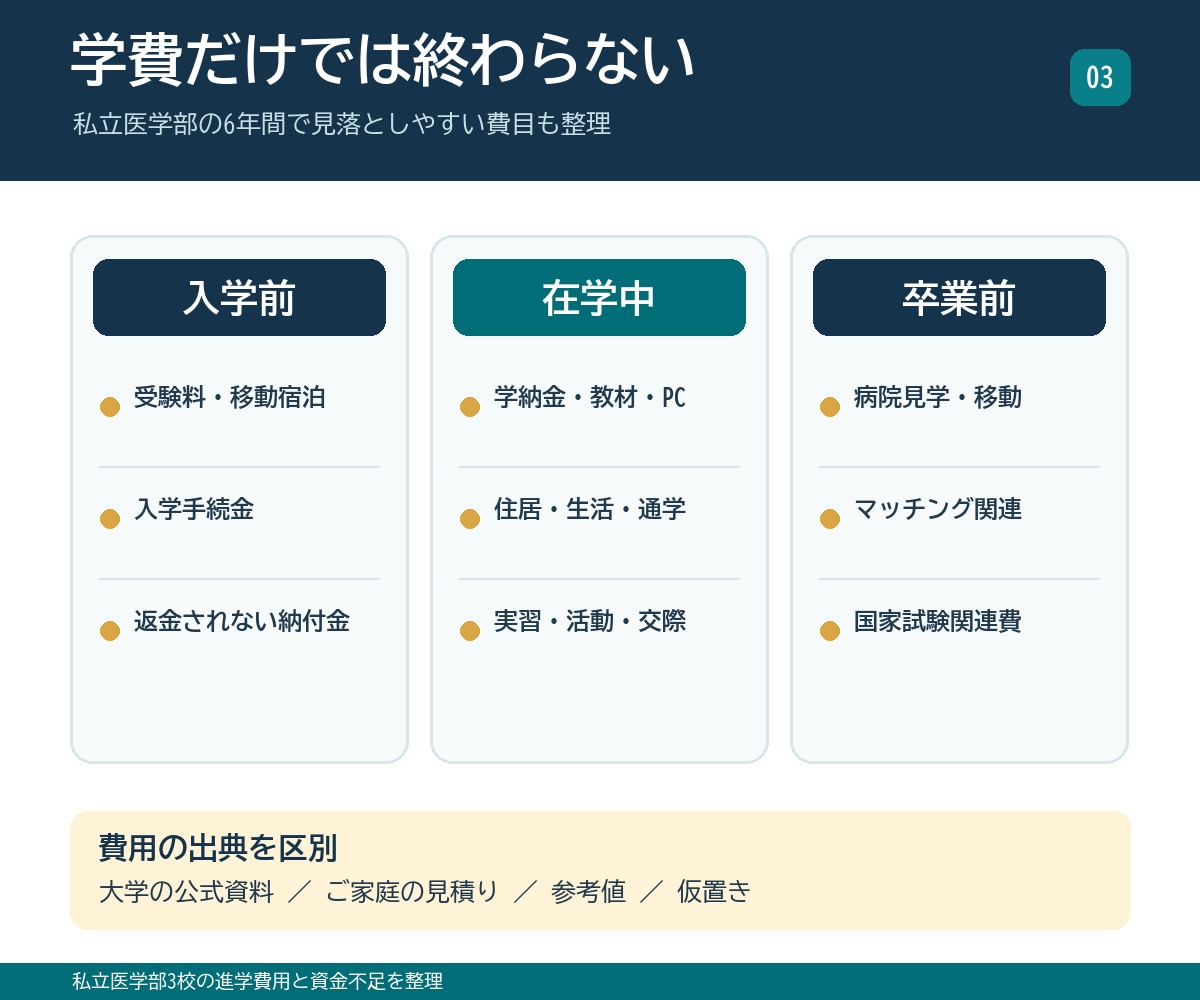Click the bullet dot beside 病院見学・移動
The width and height of the screenshot is (1200, 1000).
830,407
